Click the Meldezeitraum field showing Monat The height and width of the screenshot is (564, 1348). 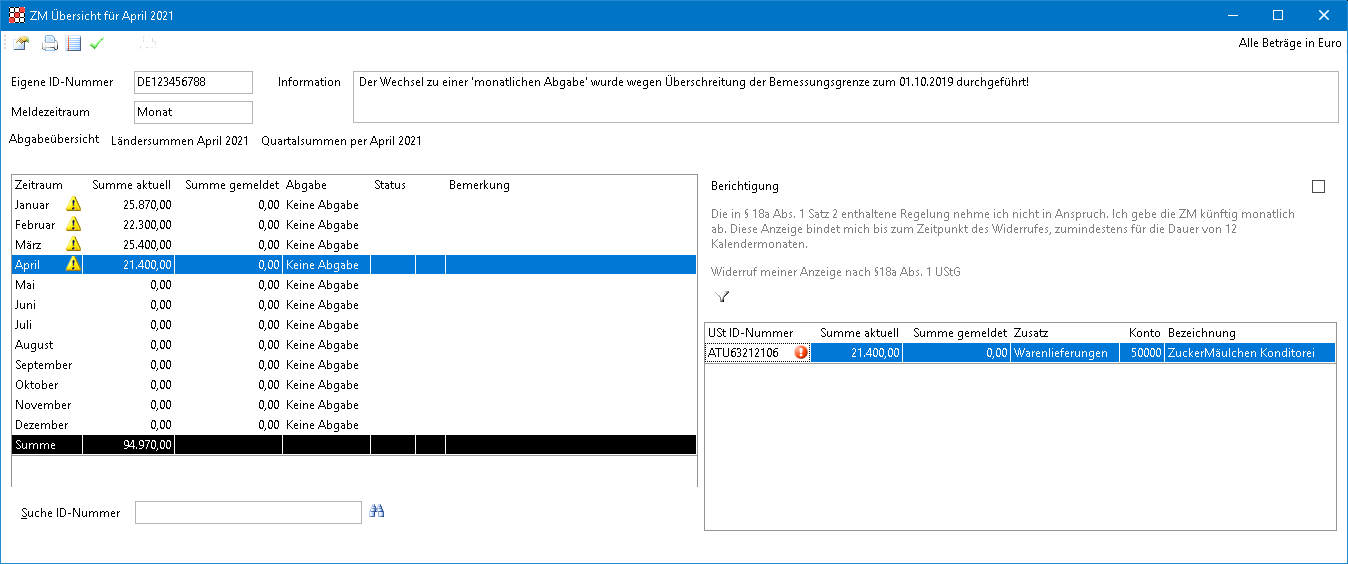pos(193,112)
